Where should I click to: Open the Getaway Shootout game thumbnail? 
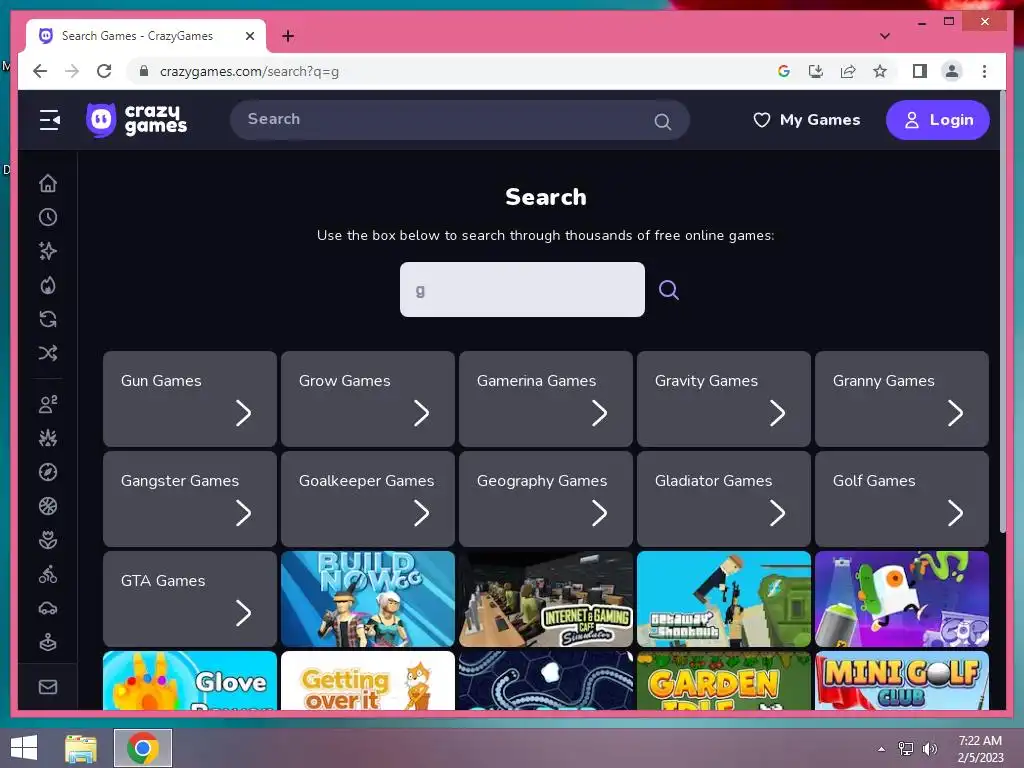(x=724, y=599)
